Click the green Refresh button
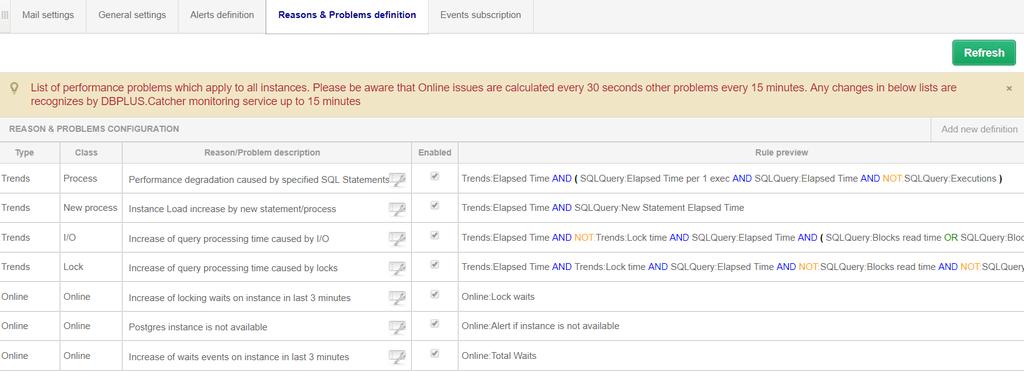Viewport: 1024px width, 372px height. pos(984,53)
